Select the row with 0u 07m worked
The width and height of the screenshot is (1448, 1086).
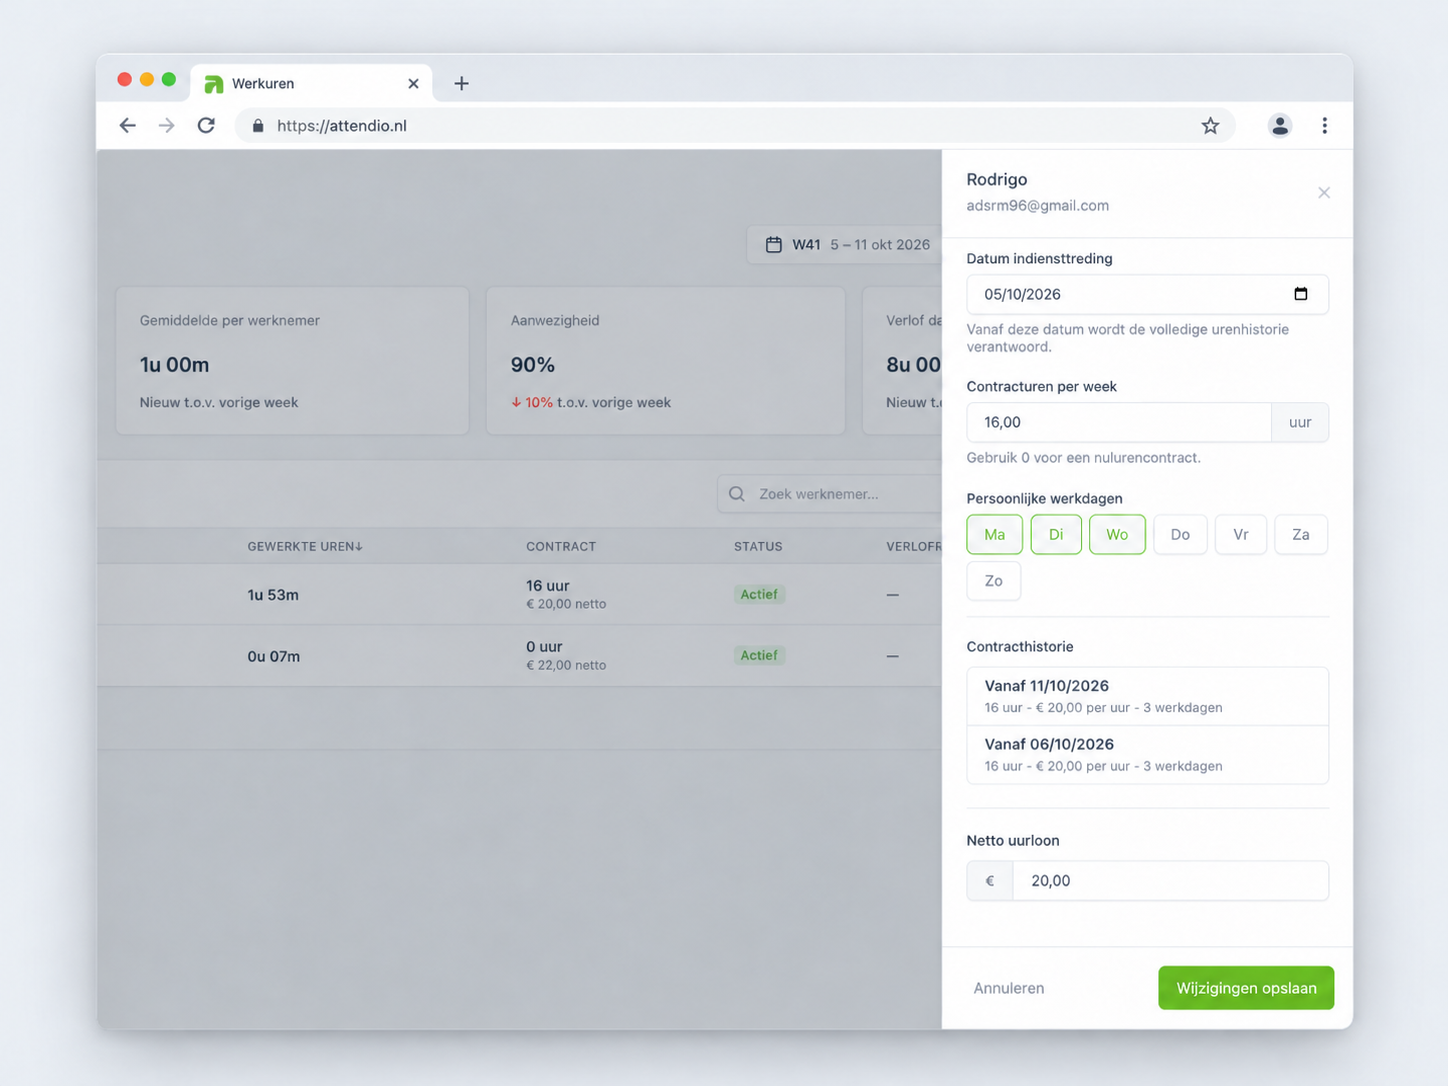(x=519, y=656)
